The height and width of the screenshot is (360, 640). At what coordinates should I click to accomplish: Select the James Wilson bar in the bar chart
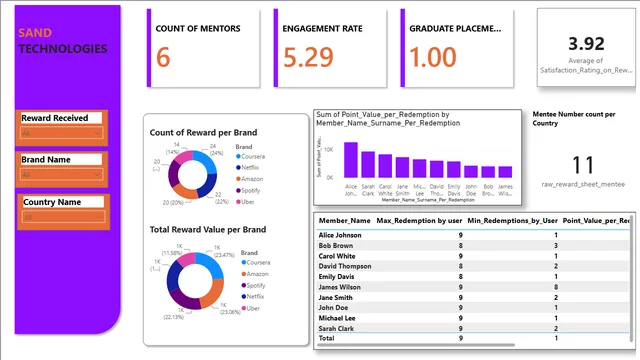point(505,172)
